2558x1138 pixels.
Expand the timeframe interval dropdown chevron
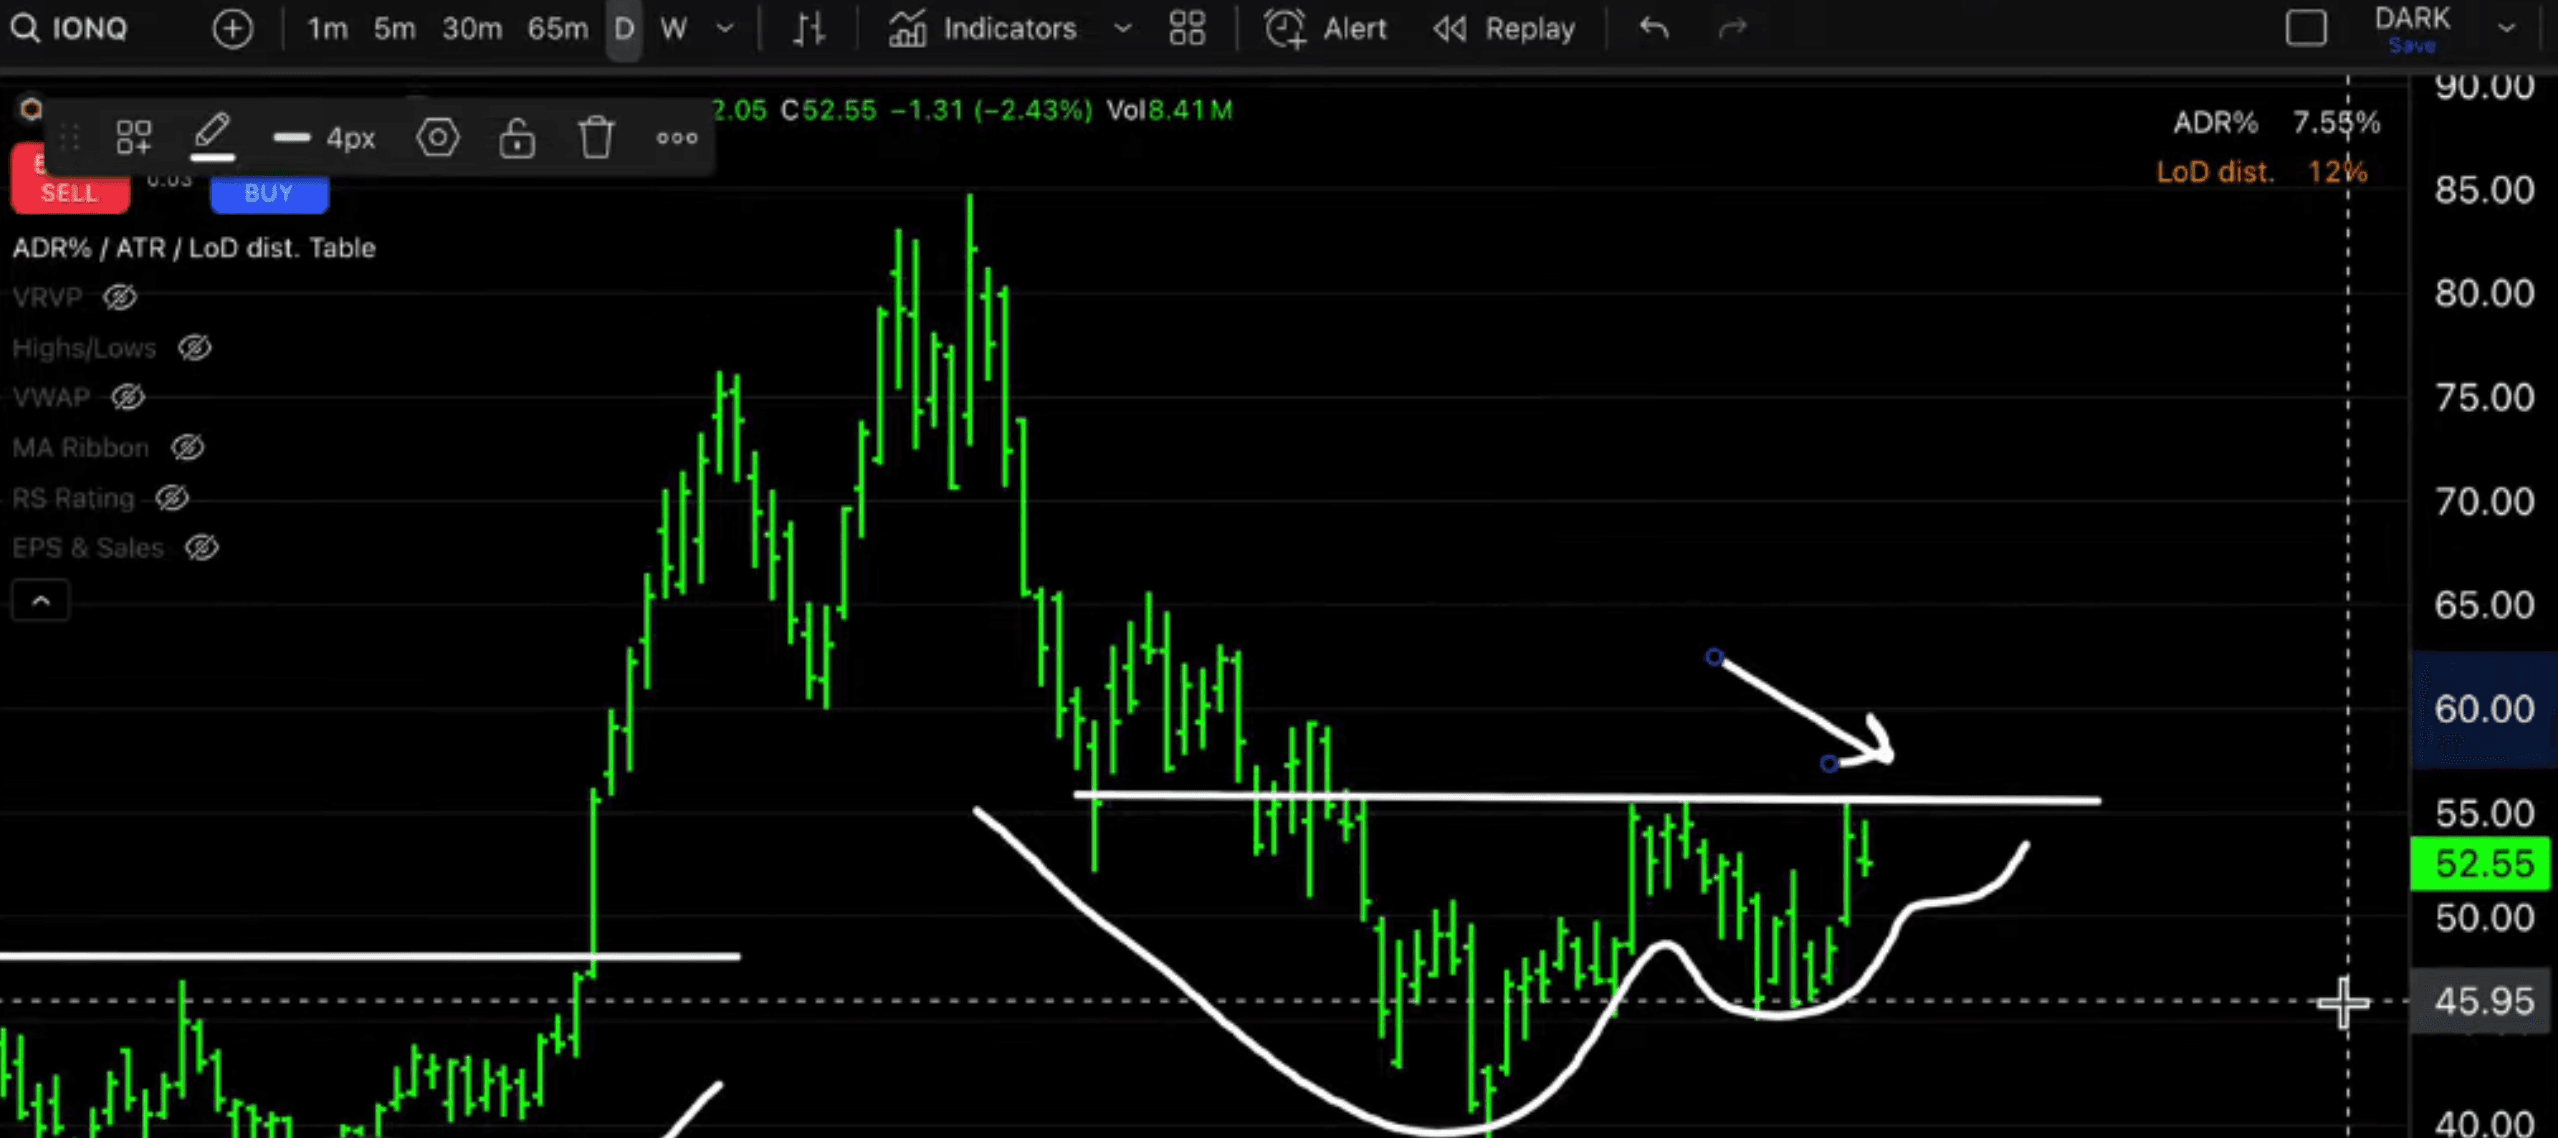(x=726, y=28)
